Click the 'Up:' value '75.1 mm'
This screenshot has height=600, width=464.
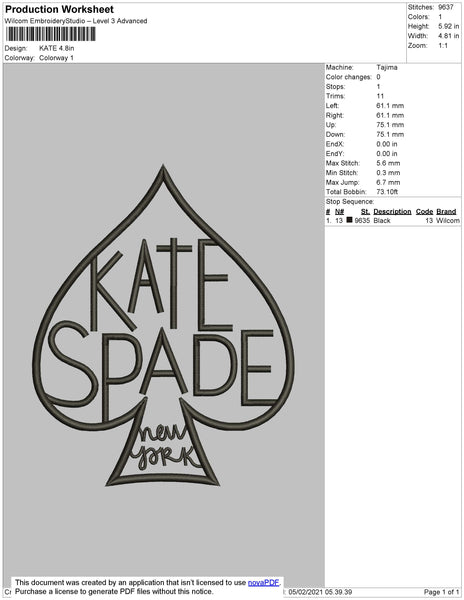(390, 125)
